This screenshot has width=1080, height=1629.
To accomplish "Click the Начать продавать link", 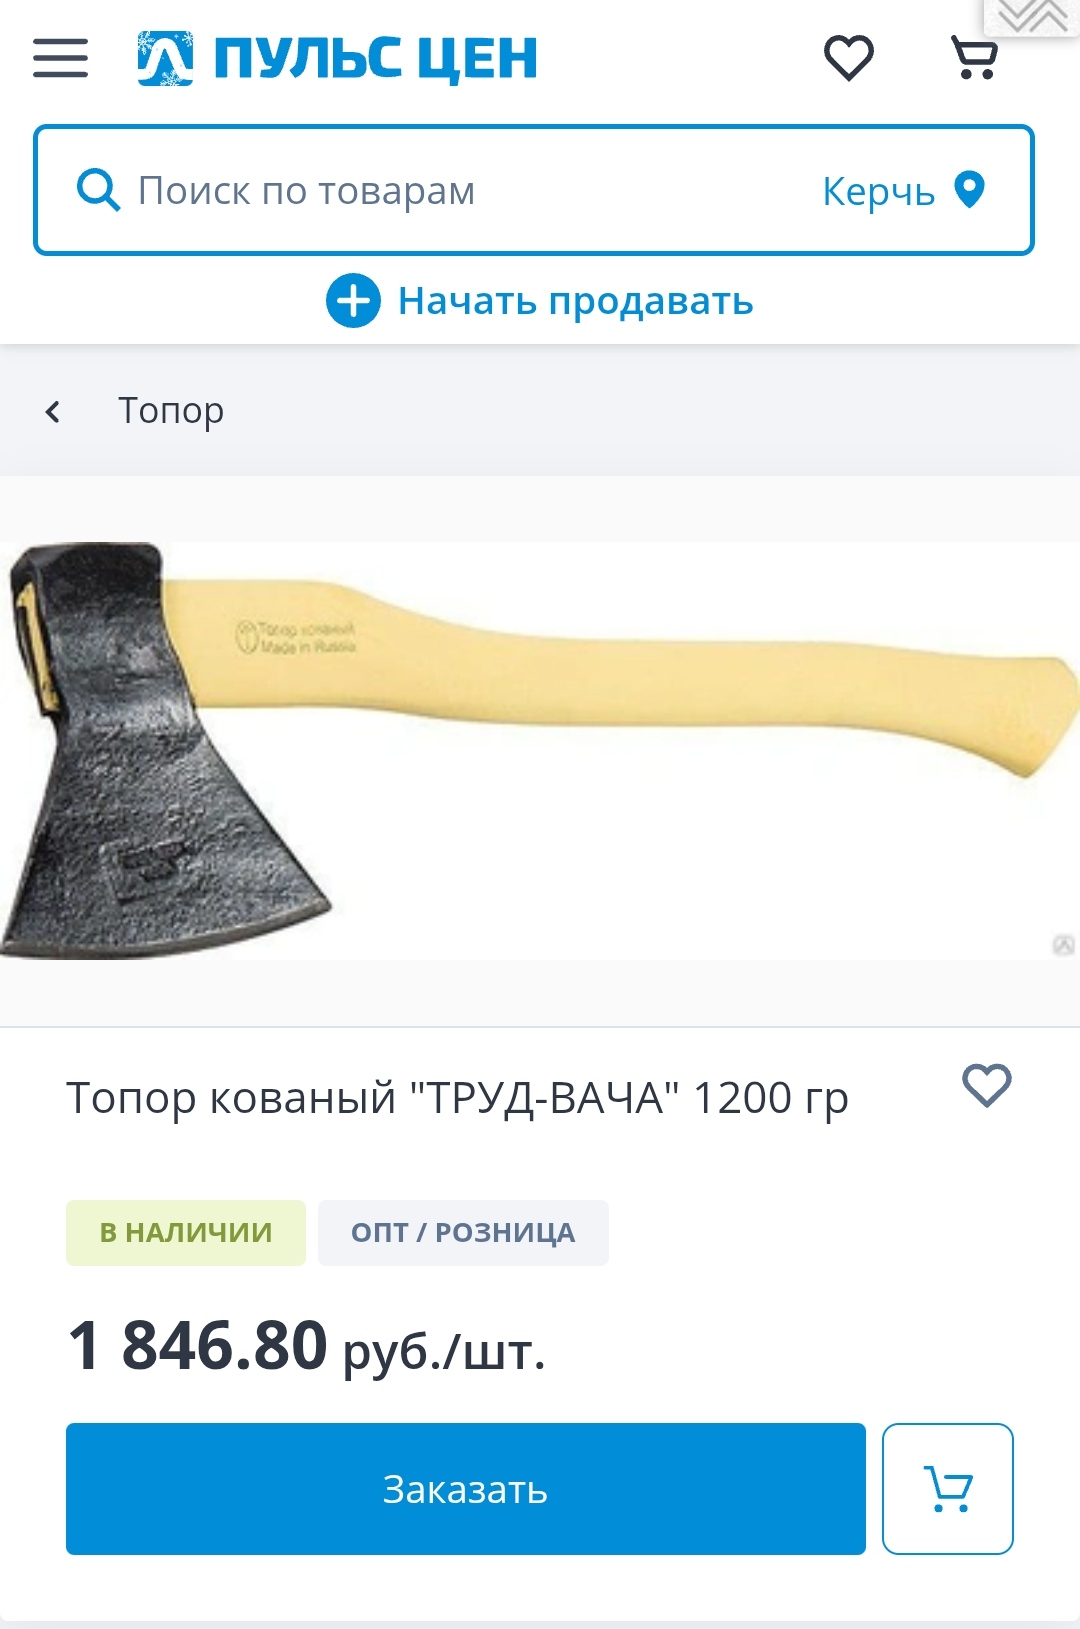I will (x=575, y=300).
